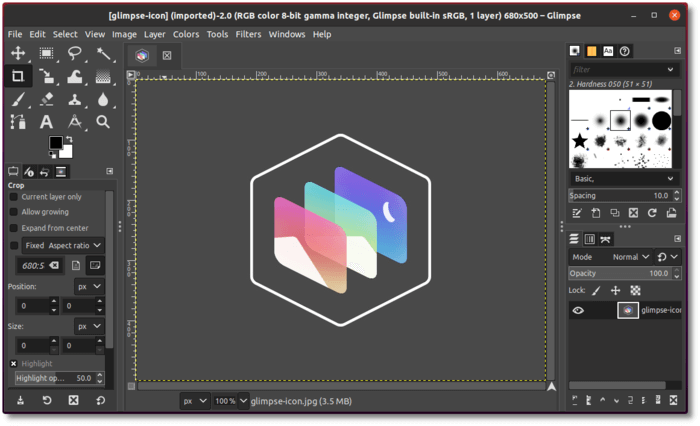
Task: Open the 100% zoom level dropdown
Action: (243, 401)
